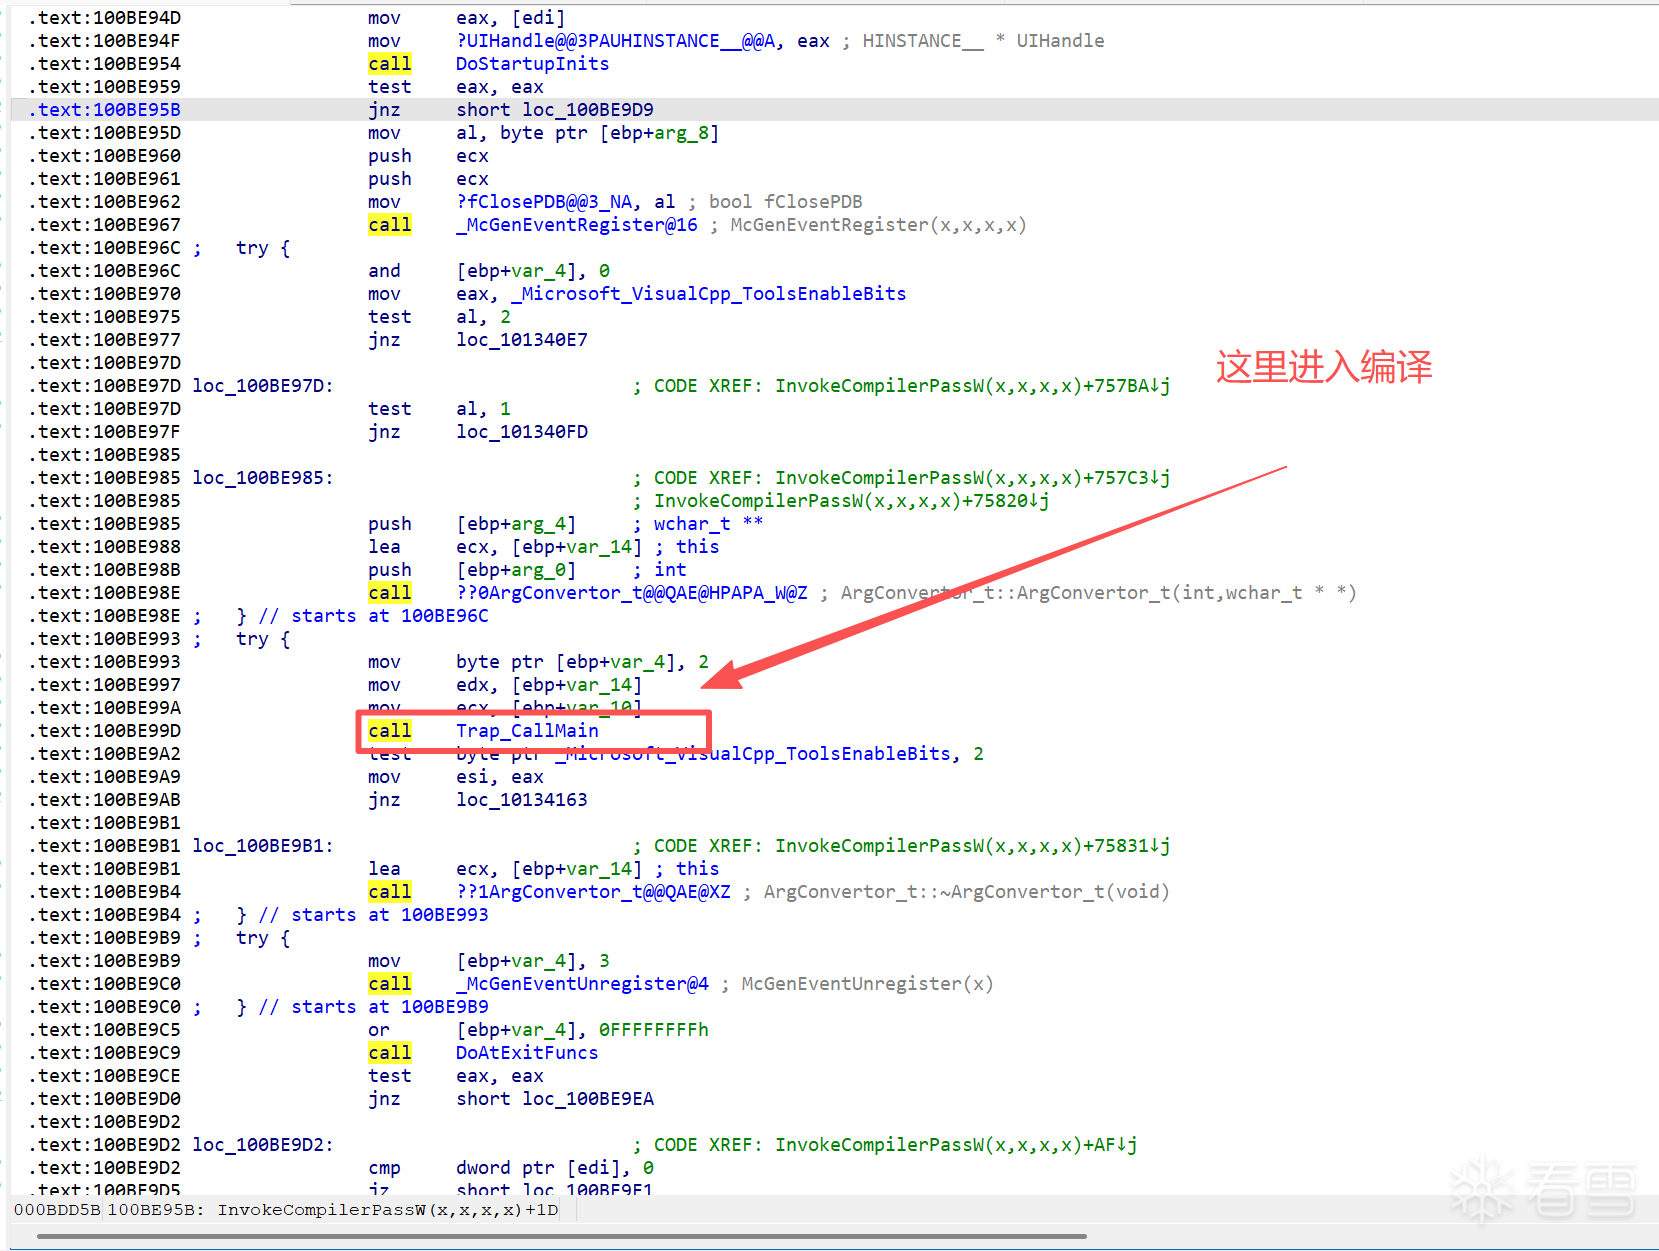Click the operand 'esi, eax'

click(500, 777)
